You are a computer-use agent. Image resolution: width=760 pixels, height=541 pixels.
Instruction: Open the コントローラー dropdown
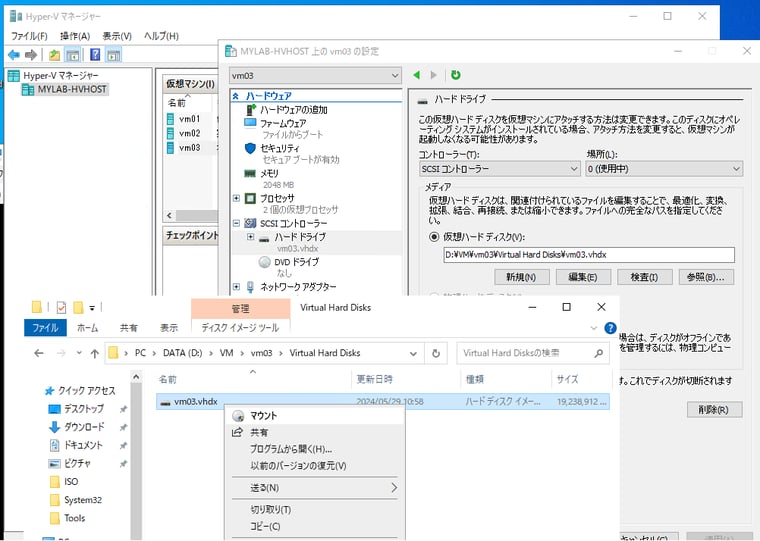(499, 169)
